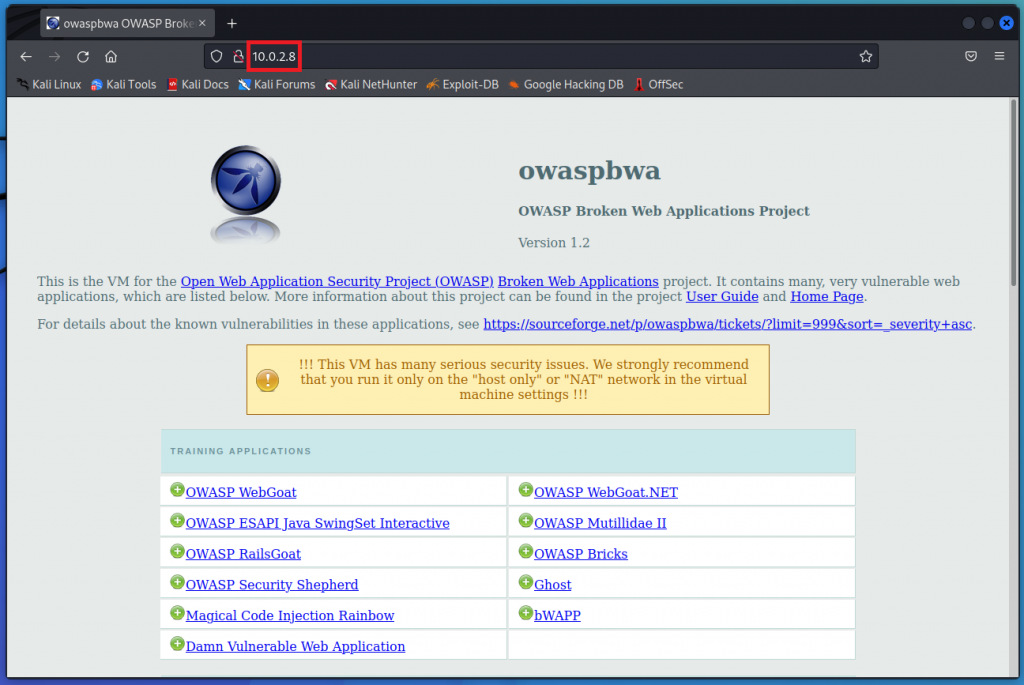
Task: Click the Training Applications header
Action: click(x=508, y=451)
